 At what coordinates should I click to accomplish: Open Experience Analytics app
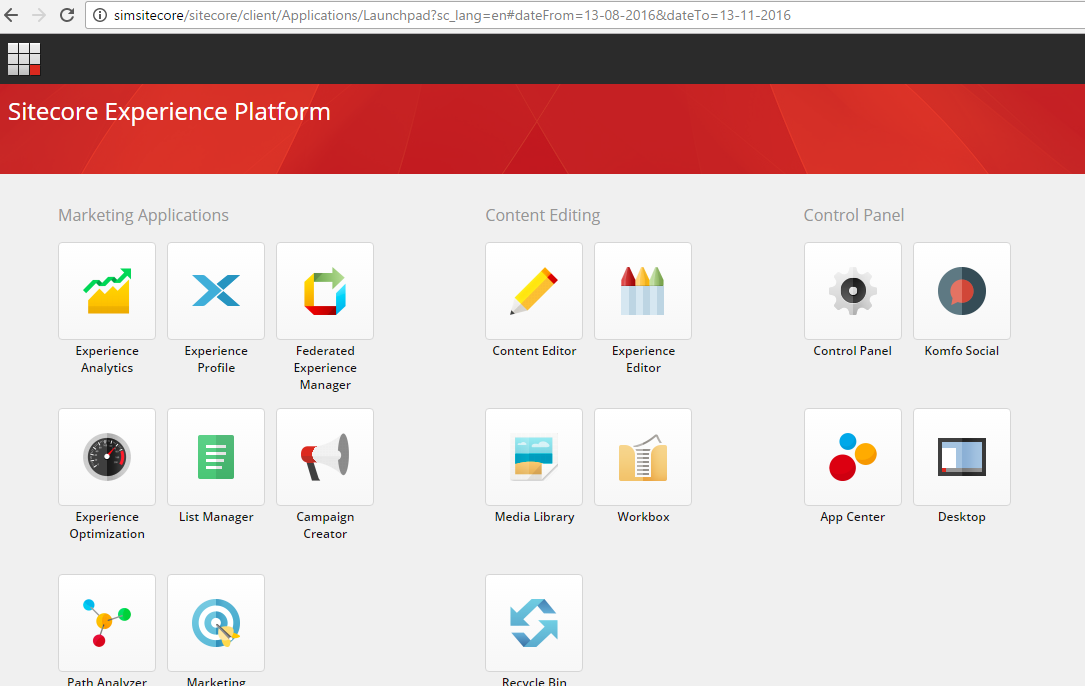[x=107, y=291]
